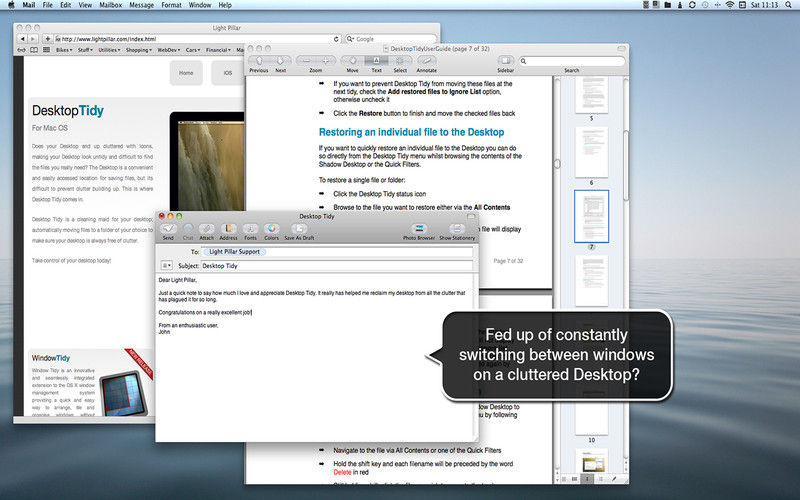Screen dimensions: 800x500
Task: Expand the Stuff bookmarks folder
Action: click(x=85, y=50)
